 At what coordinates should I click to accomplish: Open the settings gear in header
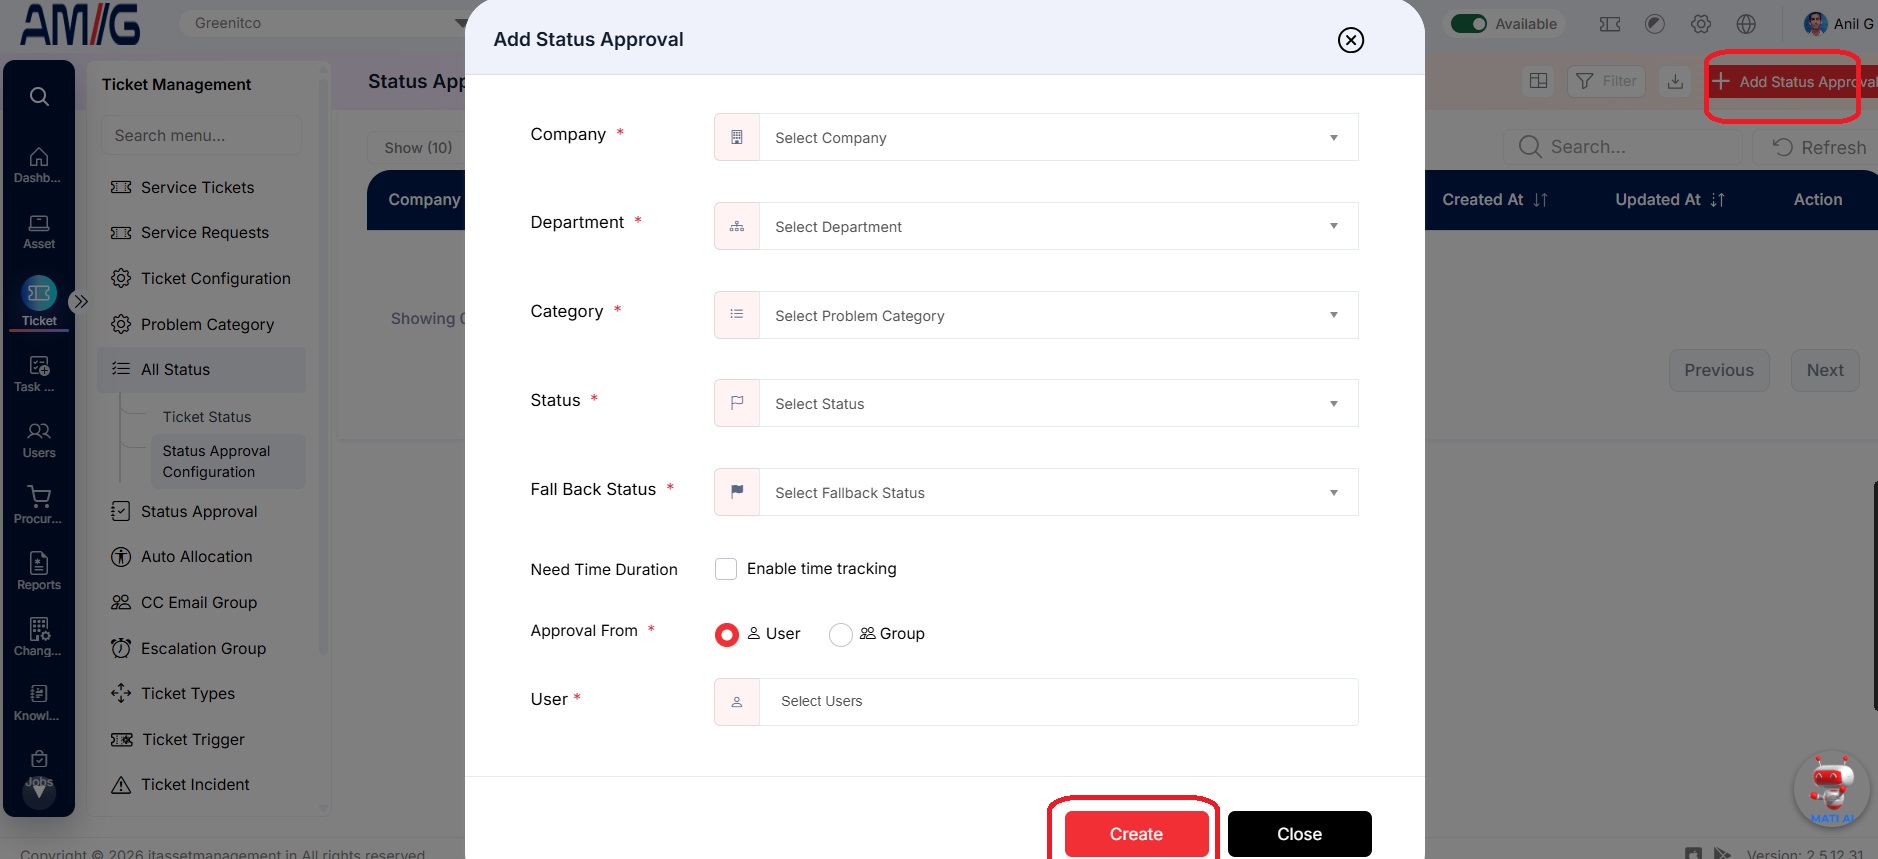point(1701,24)
